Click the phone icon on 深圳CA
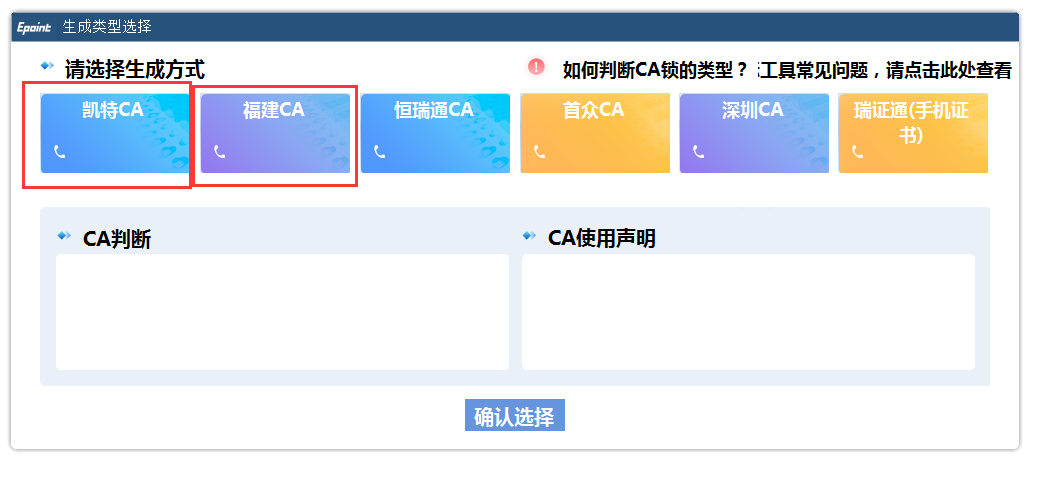 click(698, 152)
